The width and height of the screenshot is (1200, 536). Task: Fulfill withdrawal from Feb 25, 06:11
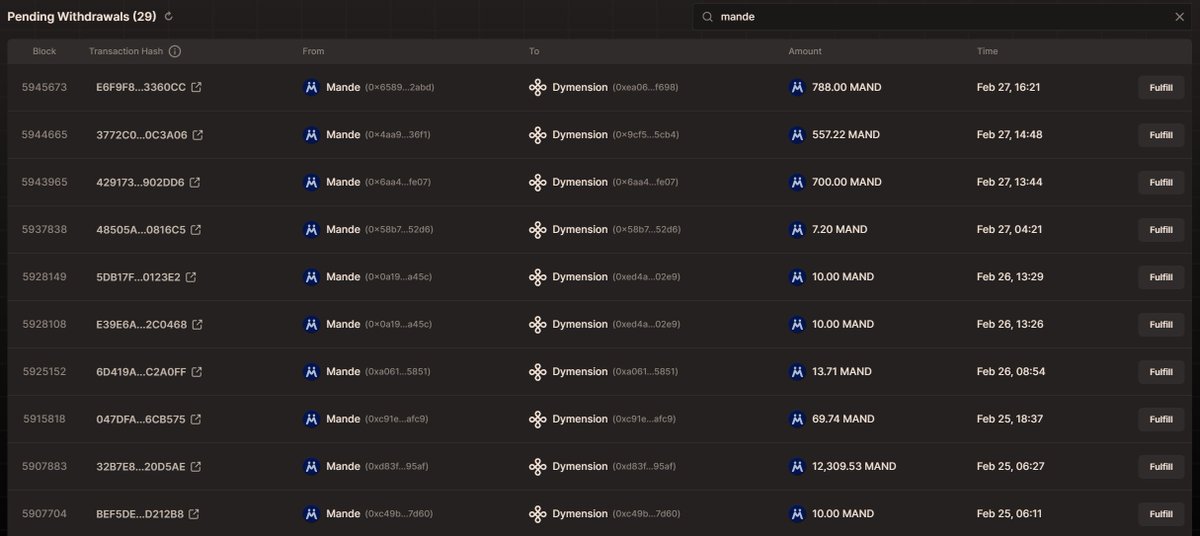tap(1161, 514)
